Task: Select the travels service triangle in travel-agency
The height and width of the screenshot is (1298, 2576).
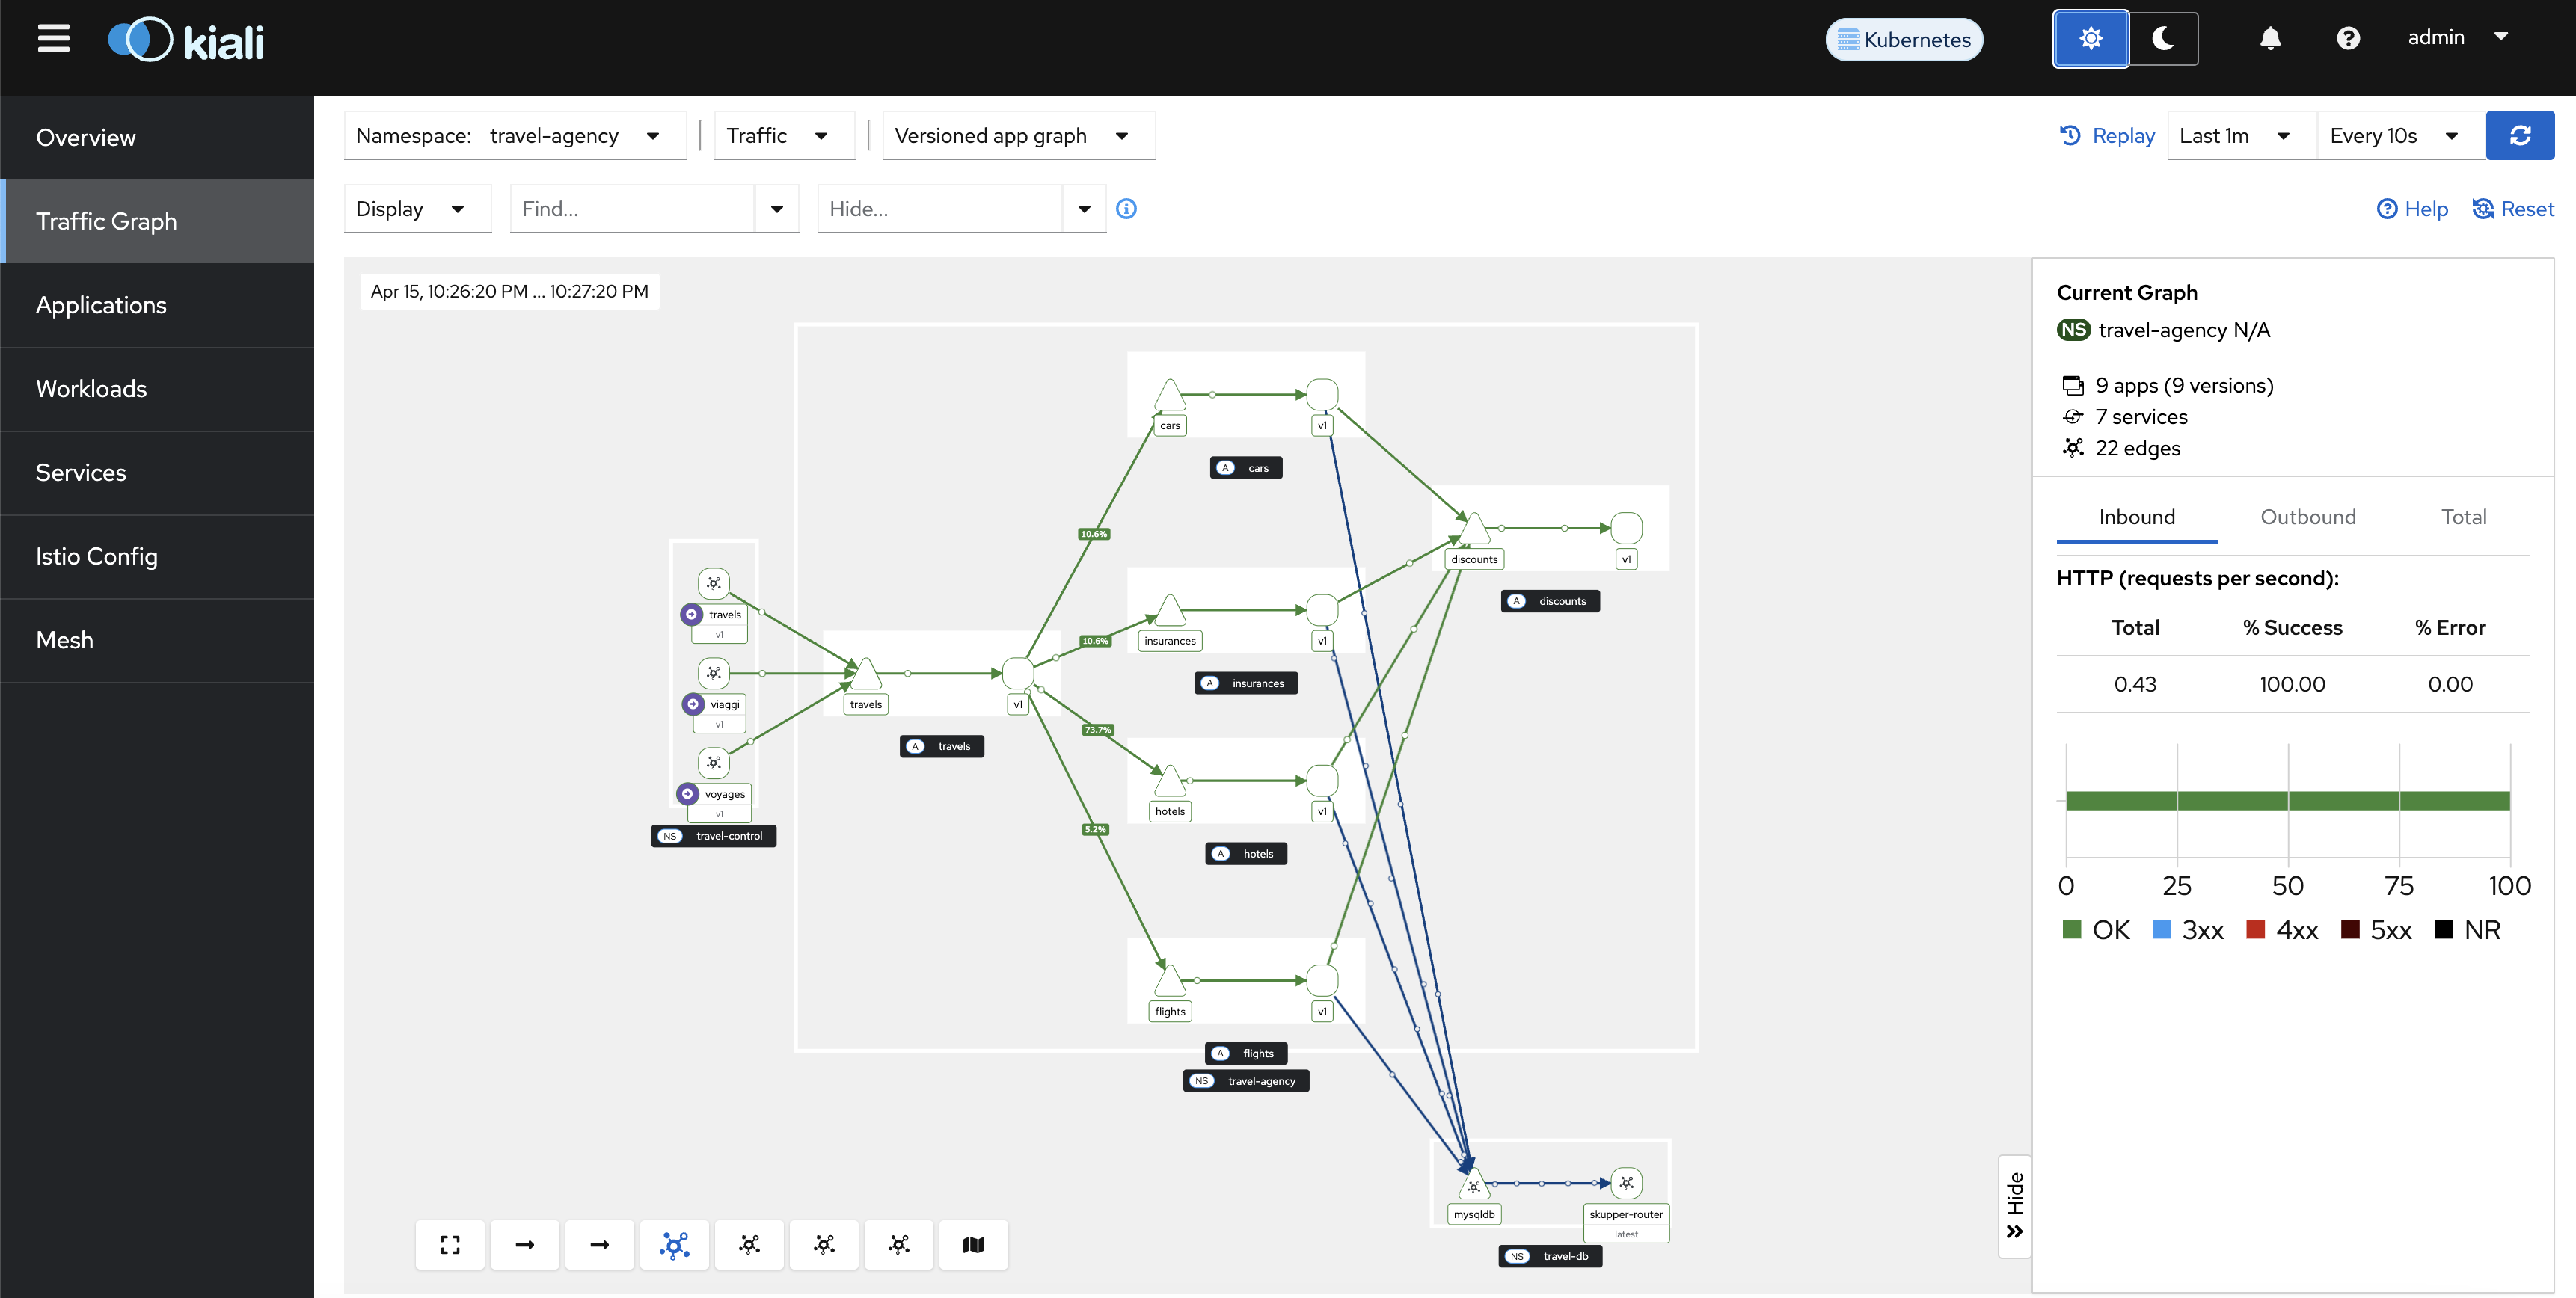Action: (865, 674)
